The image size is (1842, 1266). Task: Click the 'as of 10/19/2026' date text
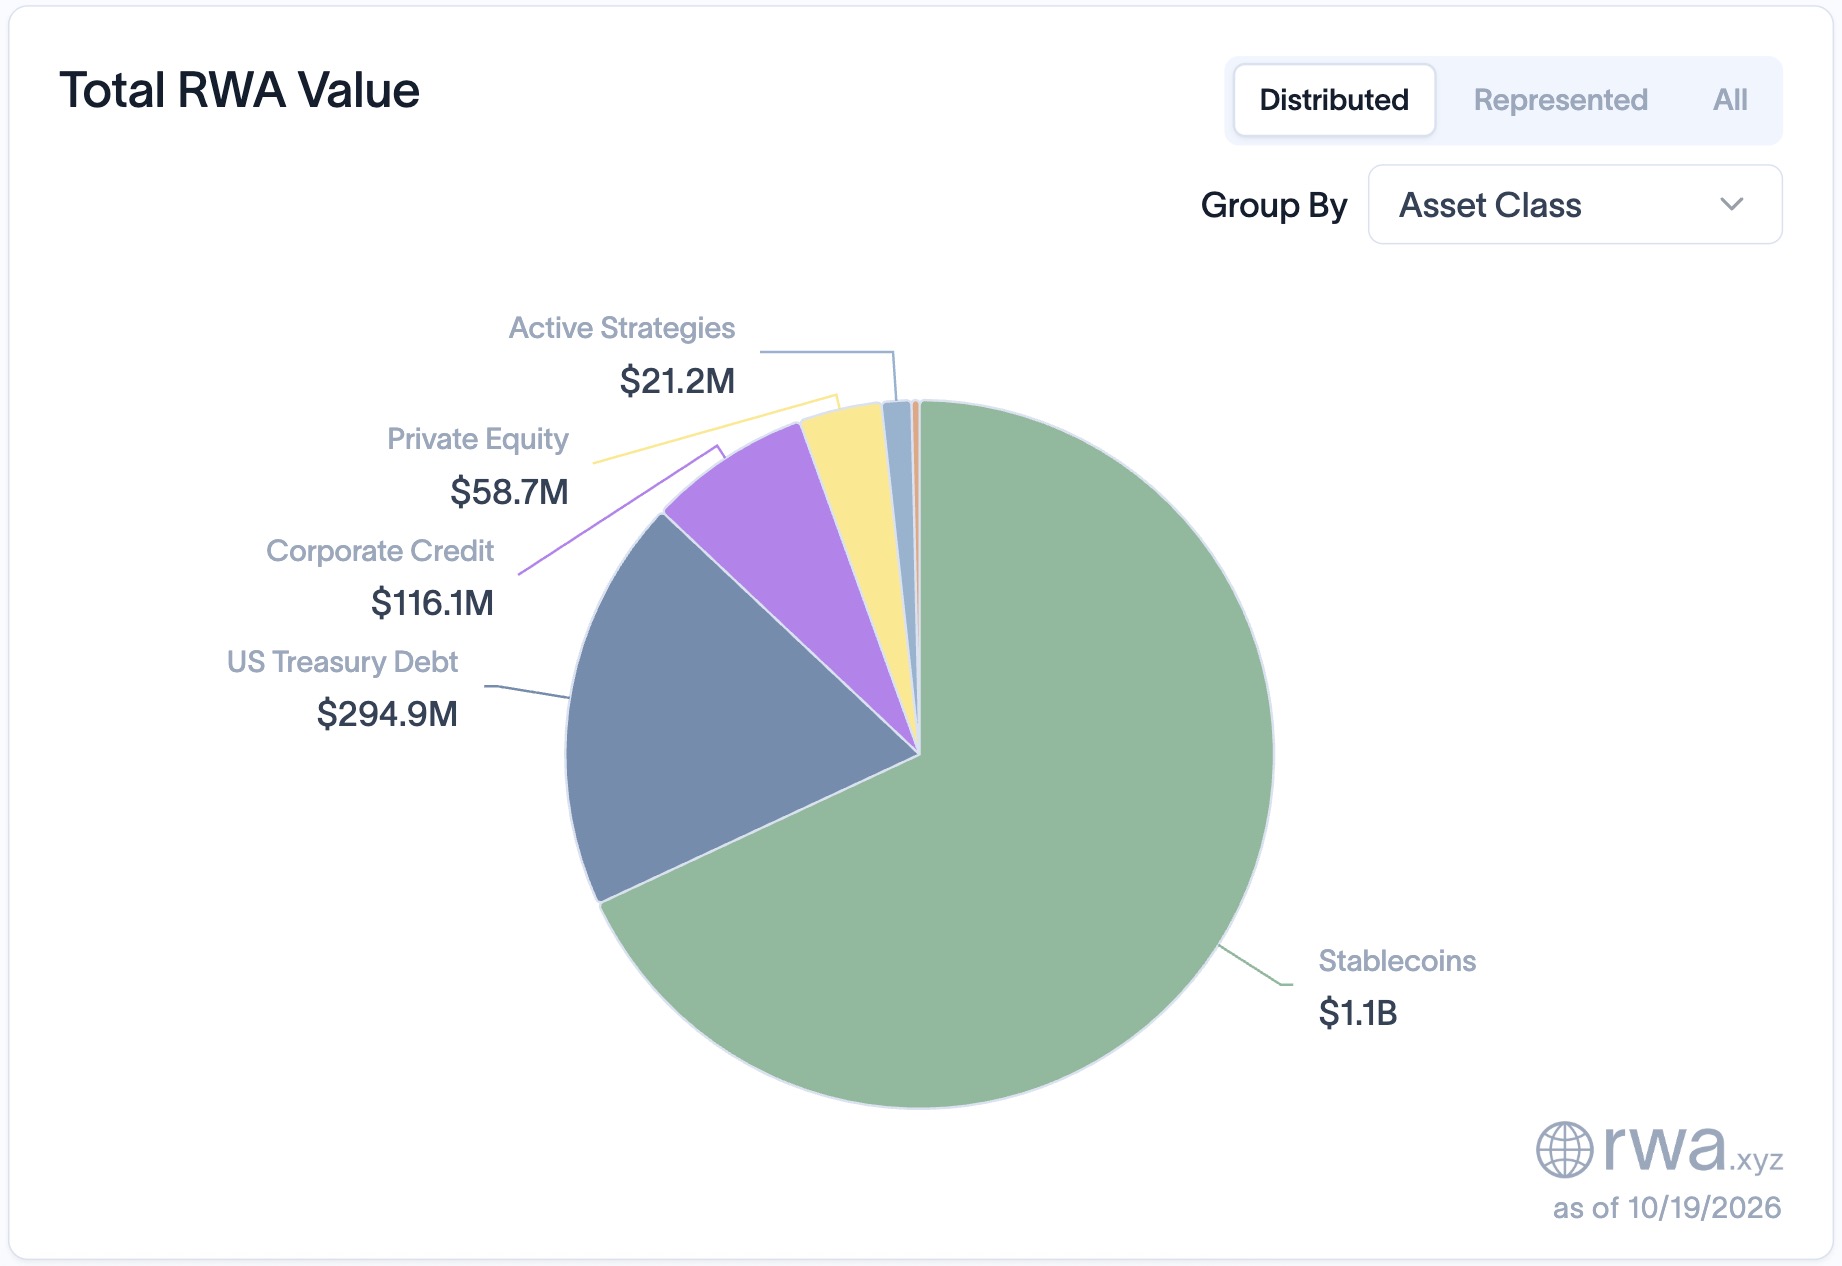tap(1667, 1208)
